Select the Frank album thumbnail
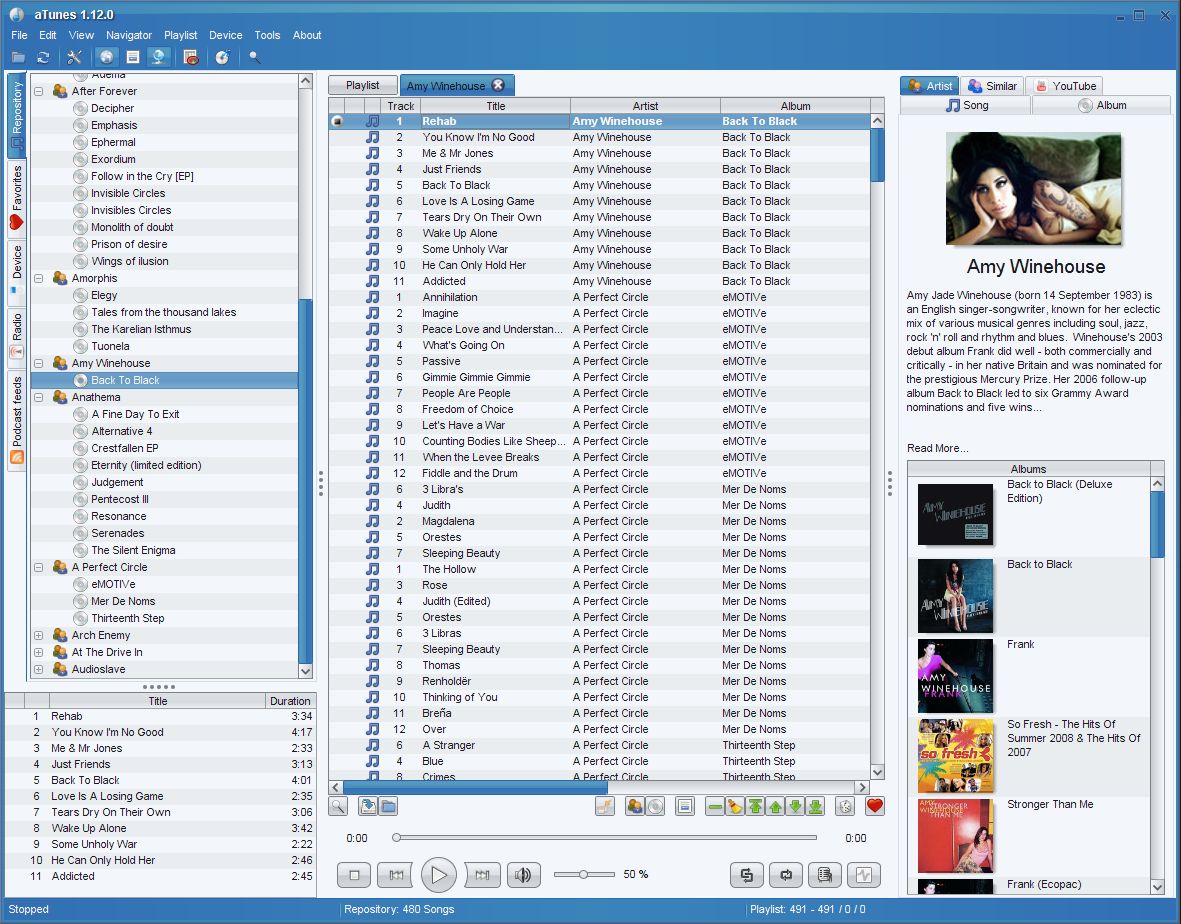The width and height of the screenshot is (1181, 924). pyautogui.click(x=955, y=675)
